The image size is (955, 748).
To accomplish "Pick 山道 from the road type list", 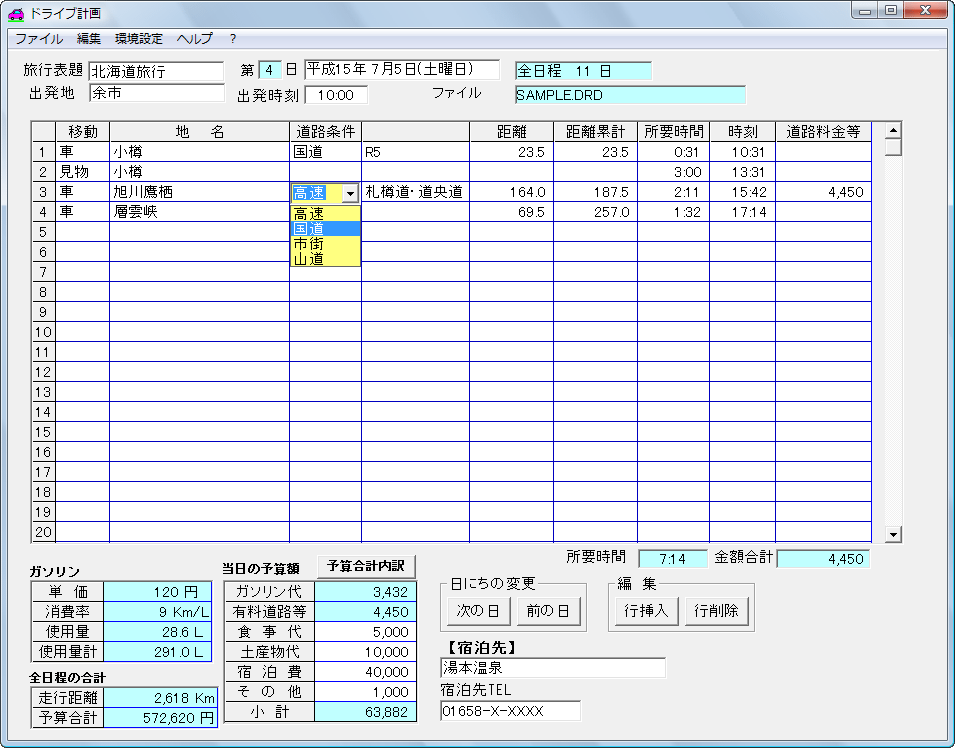I will tap(325, 259).
